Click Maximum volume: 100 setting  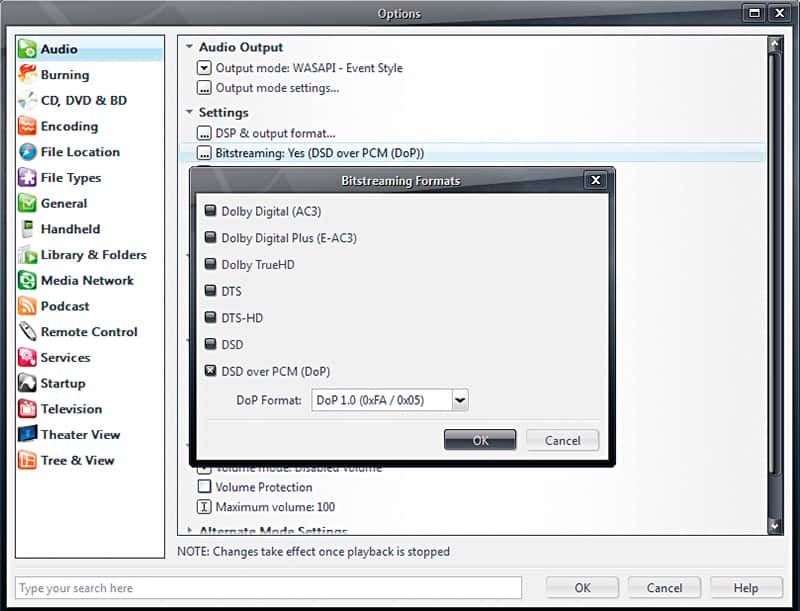tap(275, 506)
